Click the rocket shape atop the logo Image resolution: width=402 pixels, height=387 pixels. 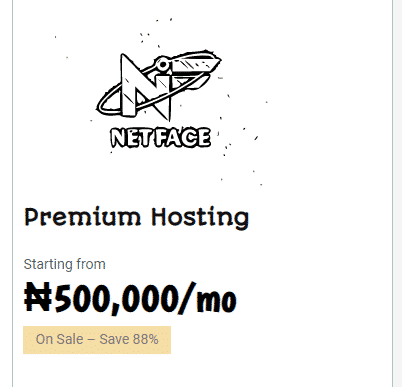click(x=187, y=63)
